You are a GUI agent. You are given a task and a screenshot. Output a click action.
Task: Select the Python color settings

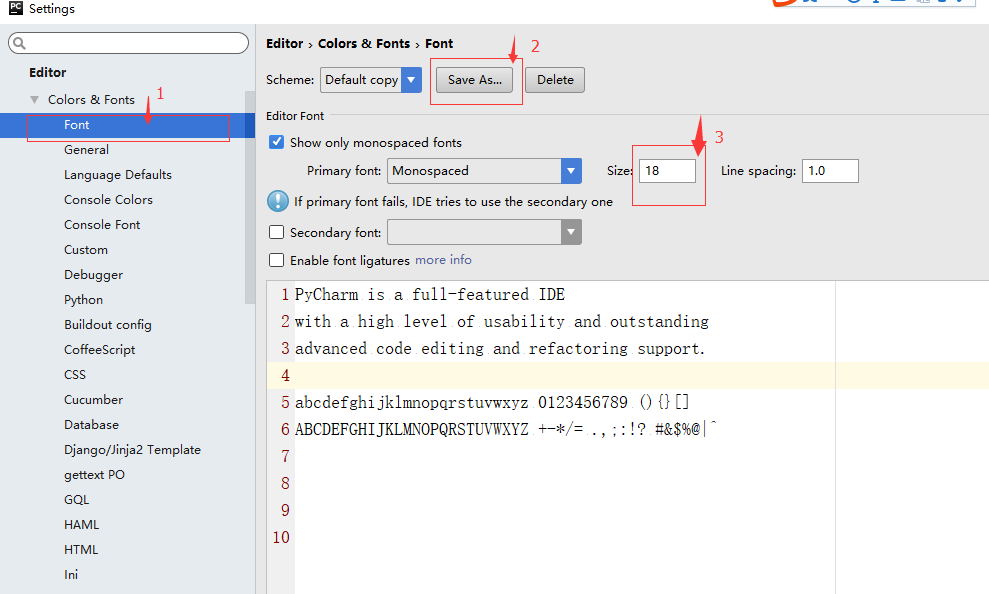coord(83,300)
